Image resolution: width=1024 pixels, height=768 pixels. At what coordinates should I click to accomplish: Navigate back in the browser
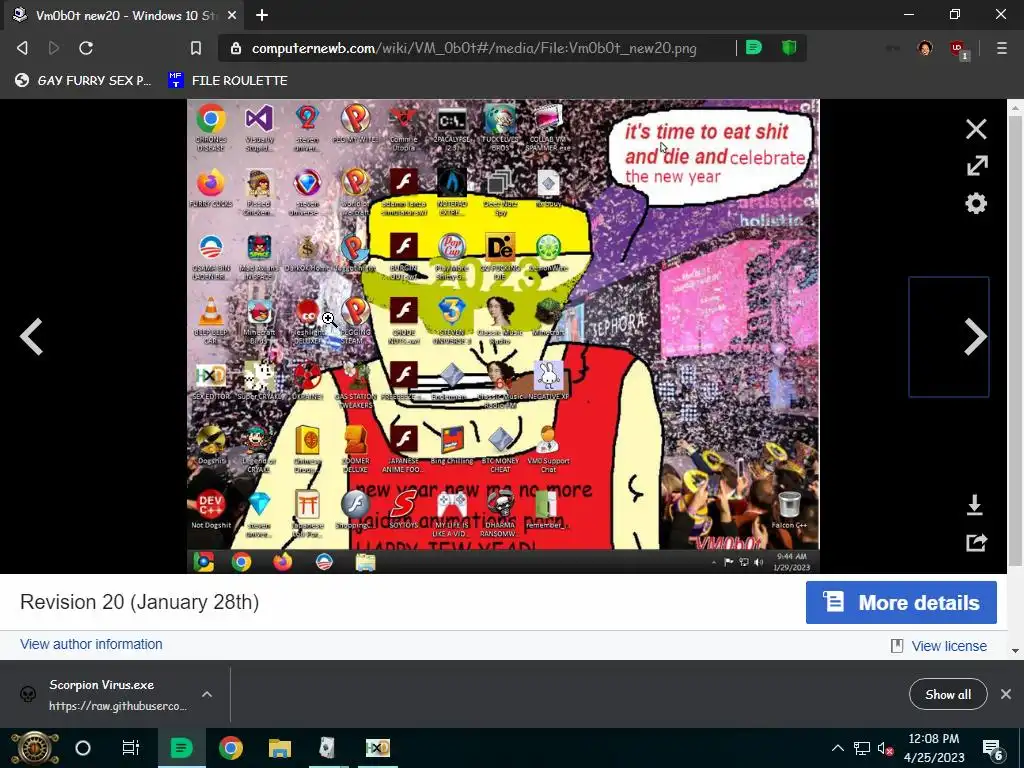22,48
